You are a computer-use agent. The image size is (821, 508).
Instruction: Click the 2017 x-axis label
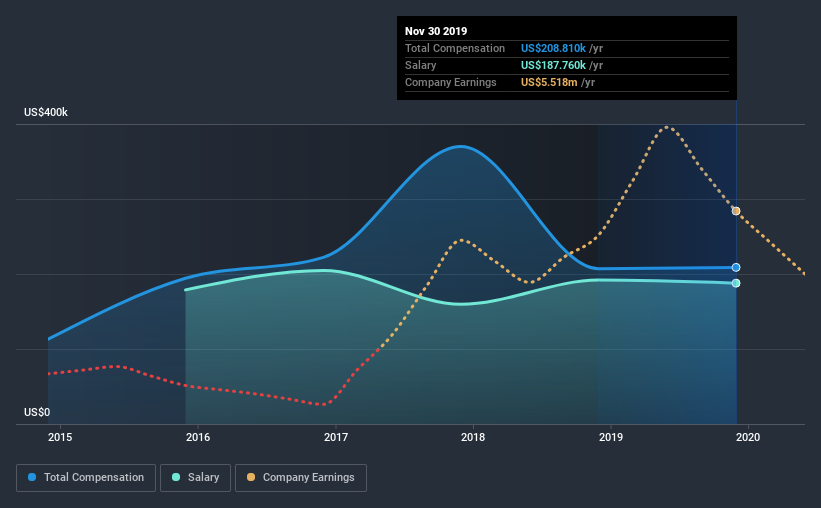point(336,437)
